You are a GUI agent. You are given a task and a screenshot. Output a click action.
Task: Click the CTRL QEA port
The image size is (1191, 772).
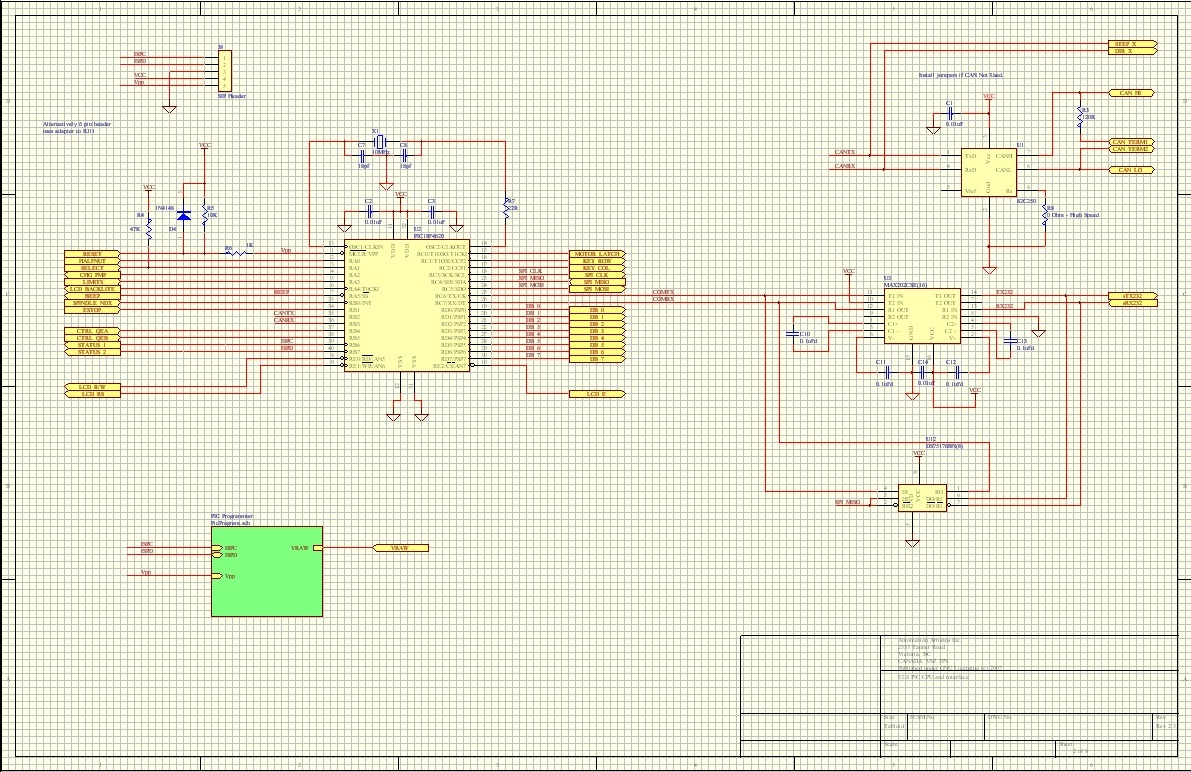tap(92, 331)
